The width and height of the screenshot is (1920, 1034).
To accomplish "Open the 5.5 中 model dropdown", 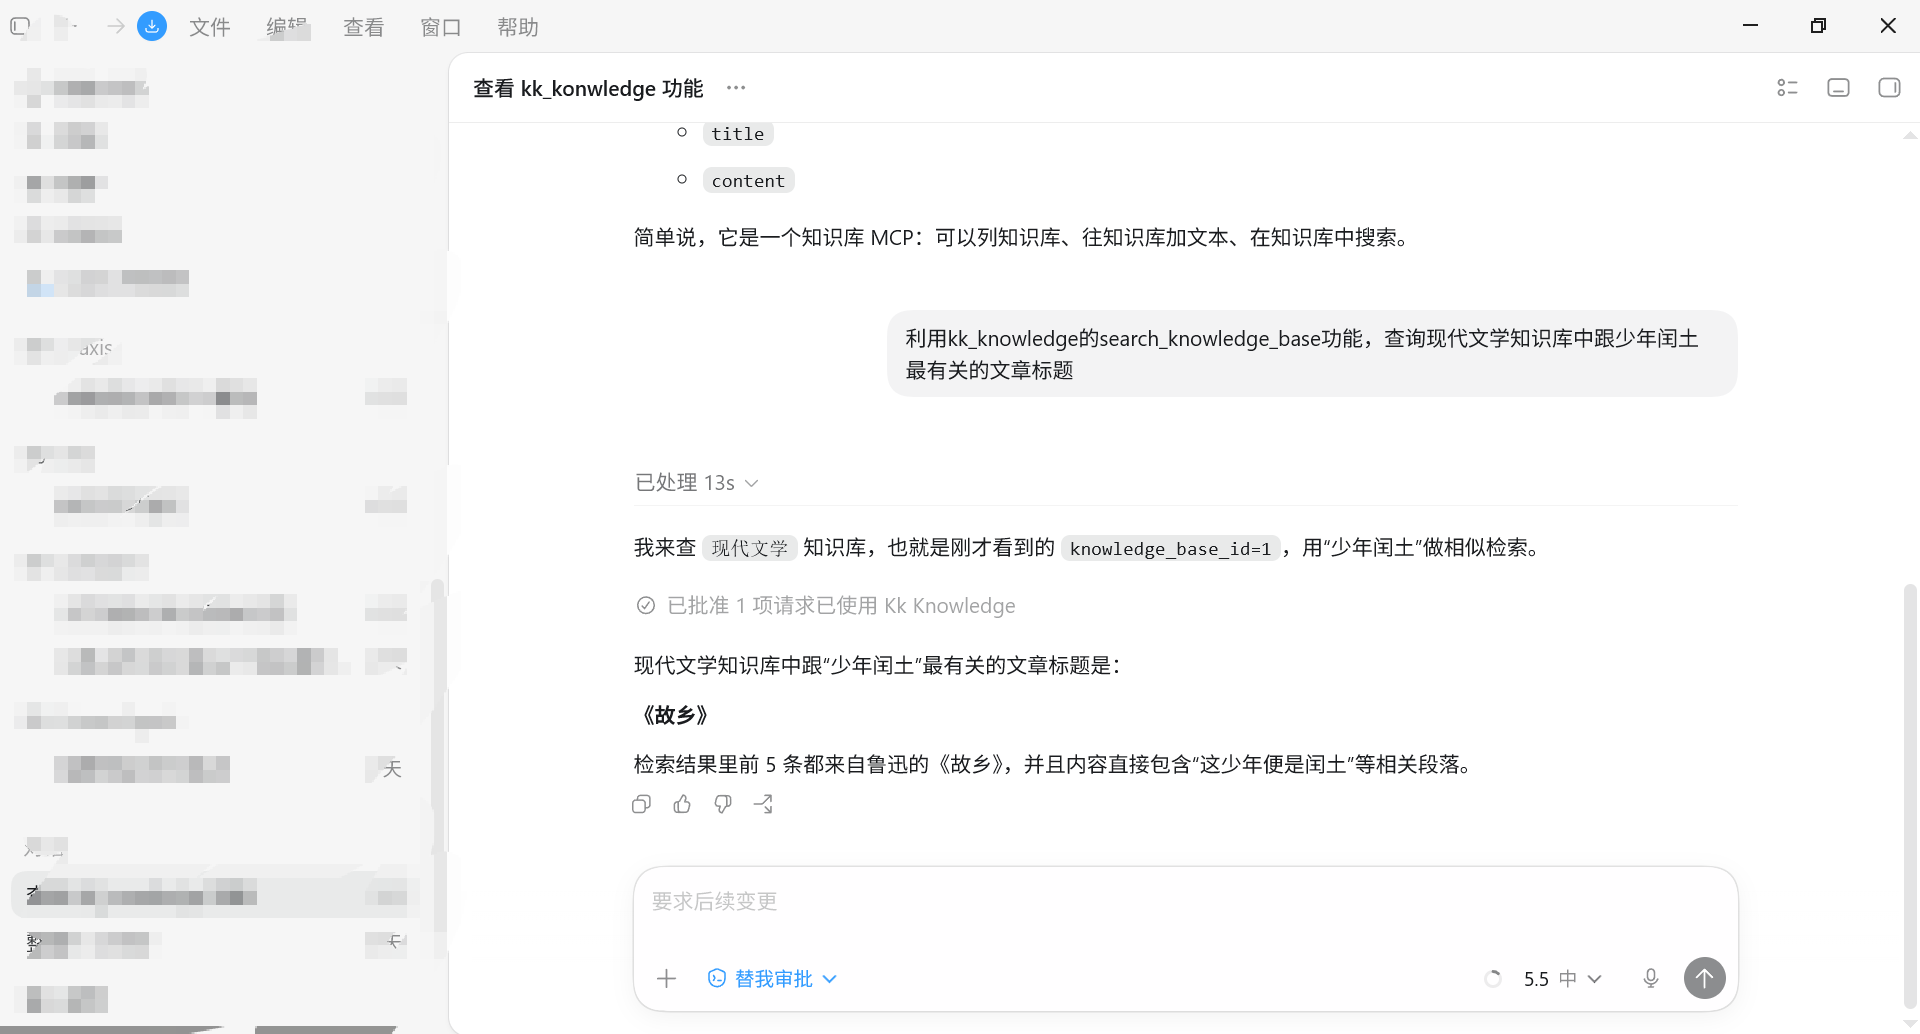I will coord(1562,979).
